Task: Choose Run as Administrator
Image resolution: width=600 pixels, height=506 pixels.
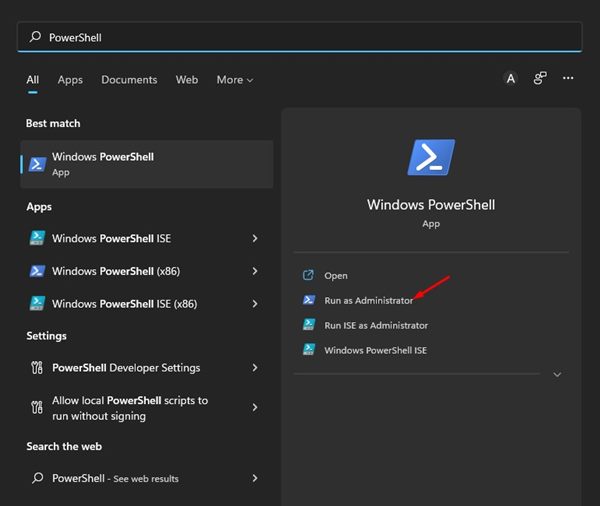Action: pos(368,300)
